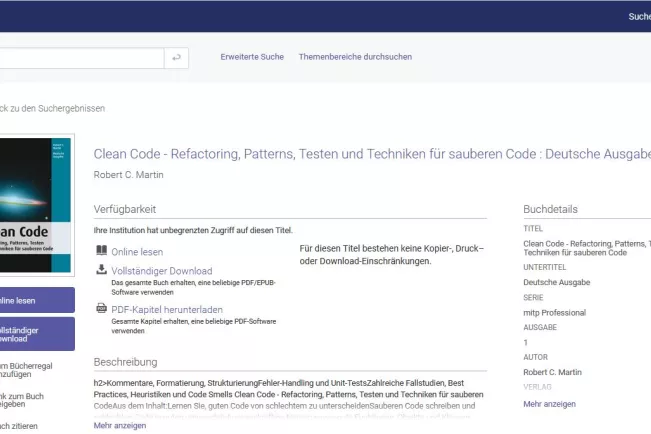Expand Mehr anzeigen under Beschreibung
Viewport: 651px width, 434px height.
tap(119, 425)
